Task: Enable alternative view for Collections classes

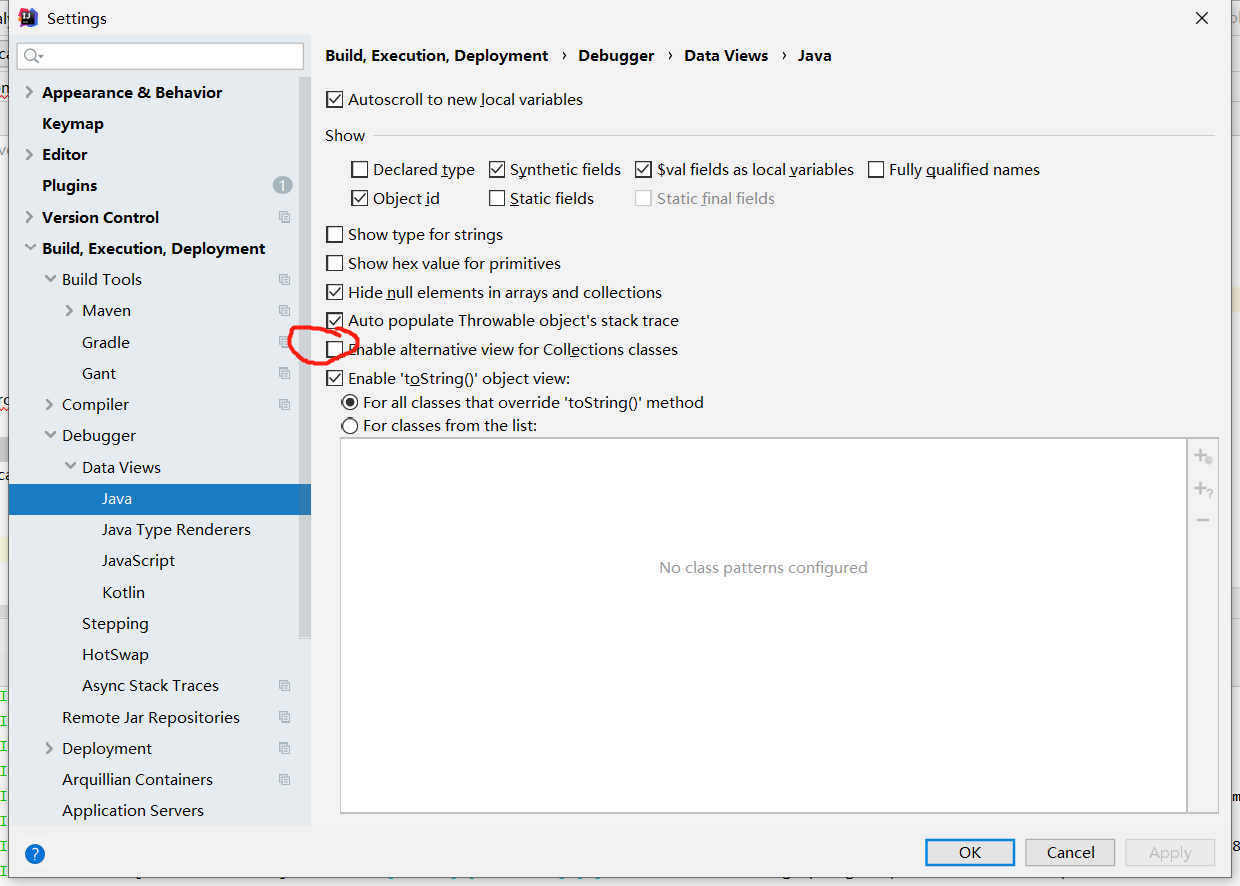Action: point(335,350)
